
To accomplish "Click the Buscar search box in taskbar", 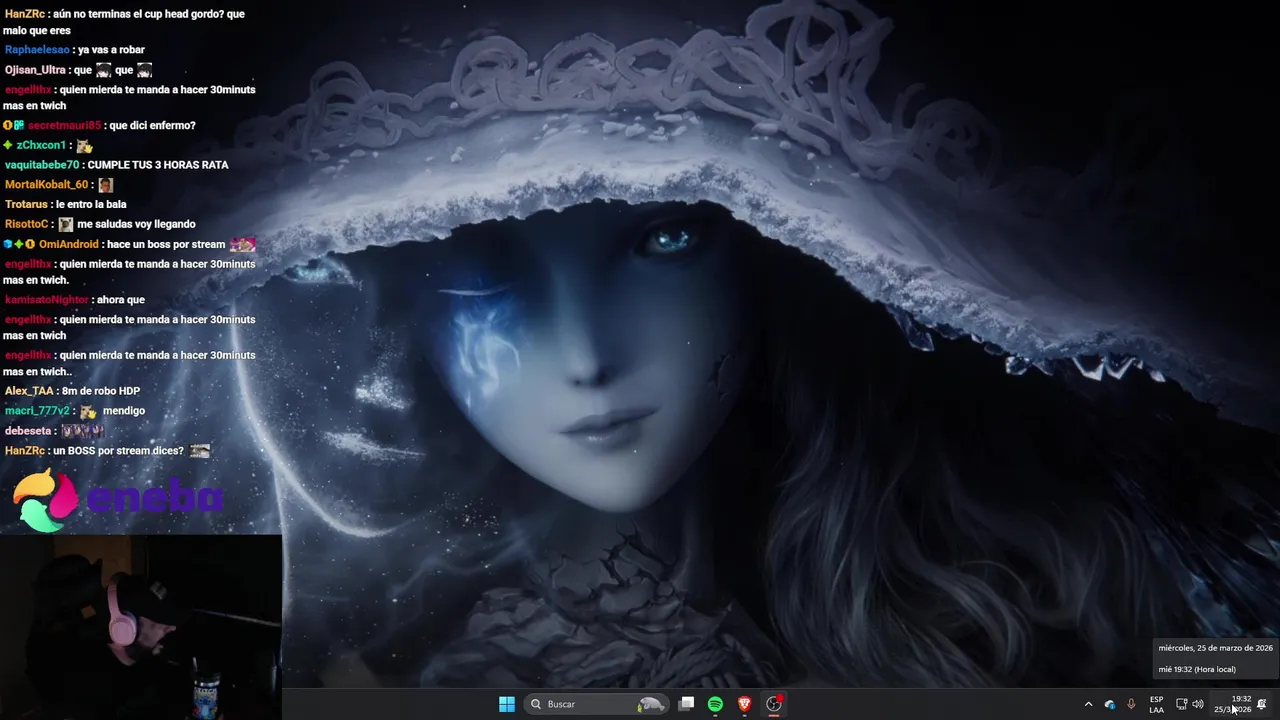I will pos(597,704).
